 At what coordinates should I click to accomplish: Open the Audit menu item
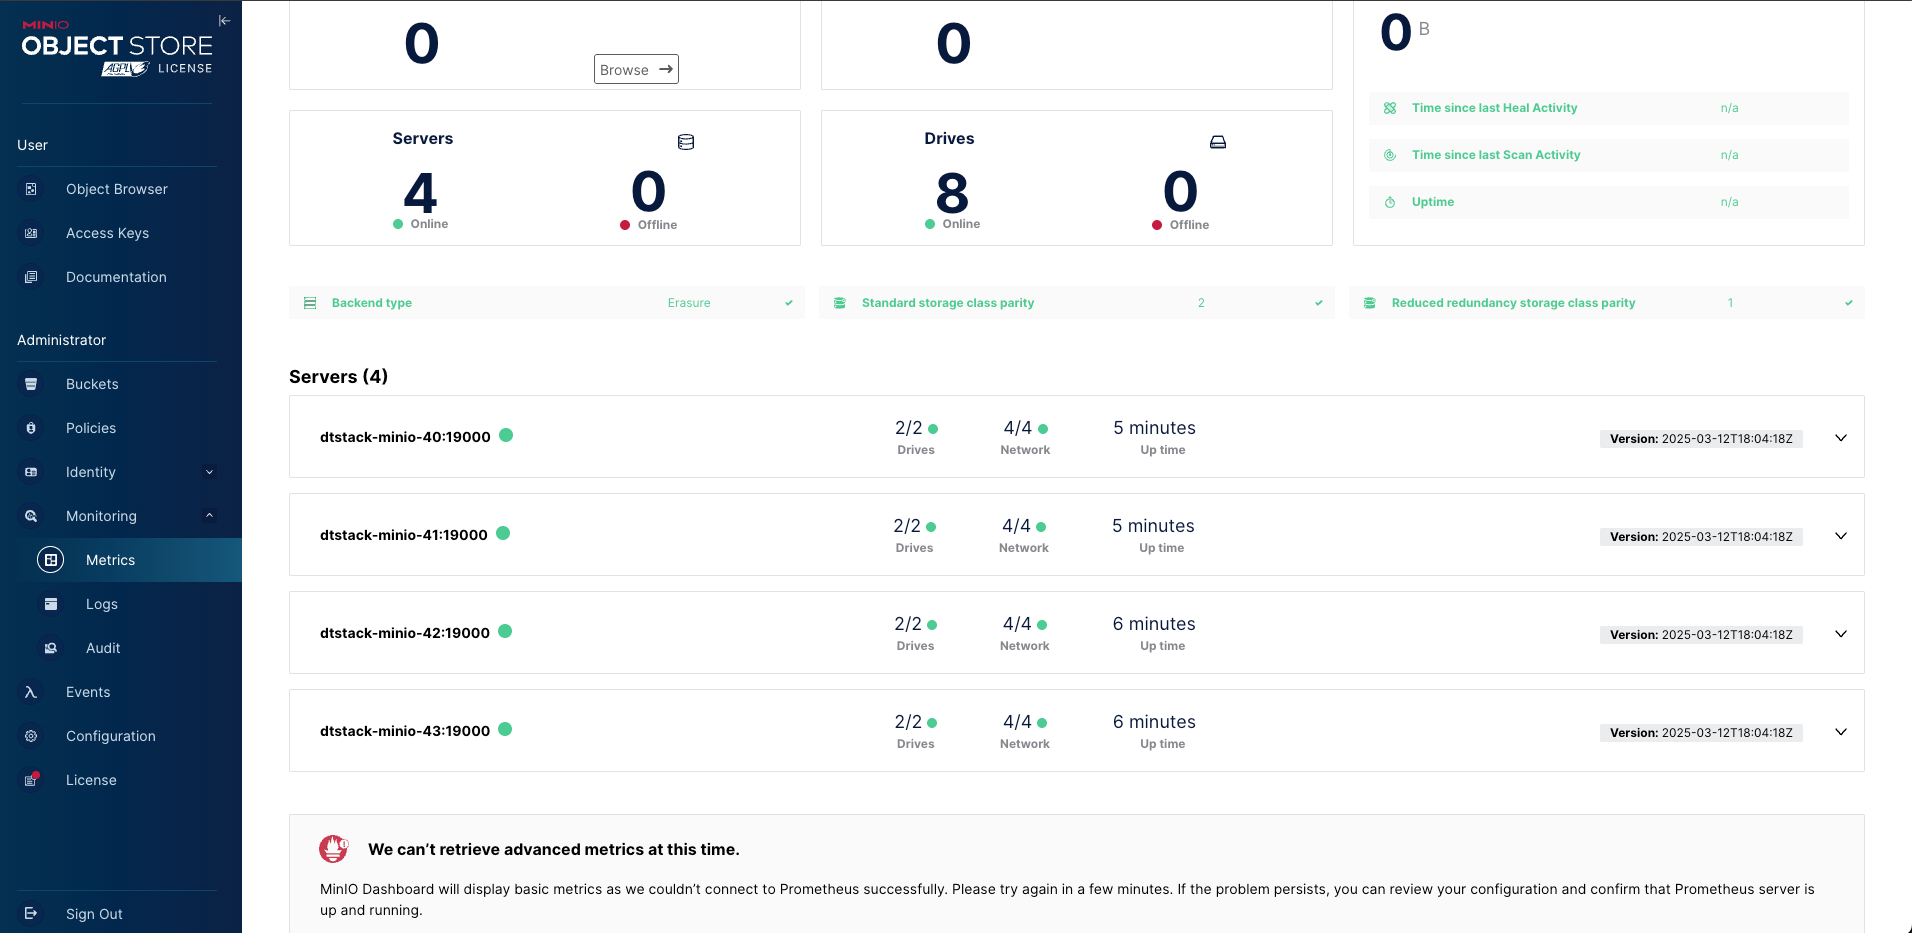(x=103, y=648)
